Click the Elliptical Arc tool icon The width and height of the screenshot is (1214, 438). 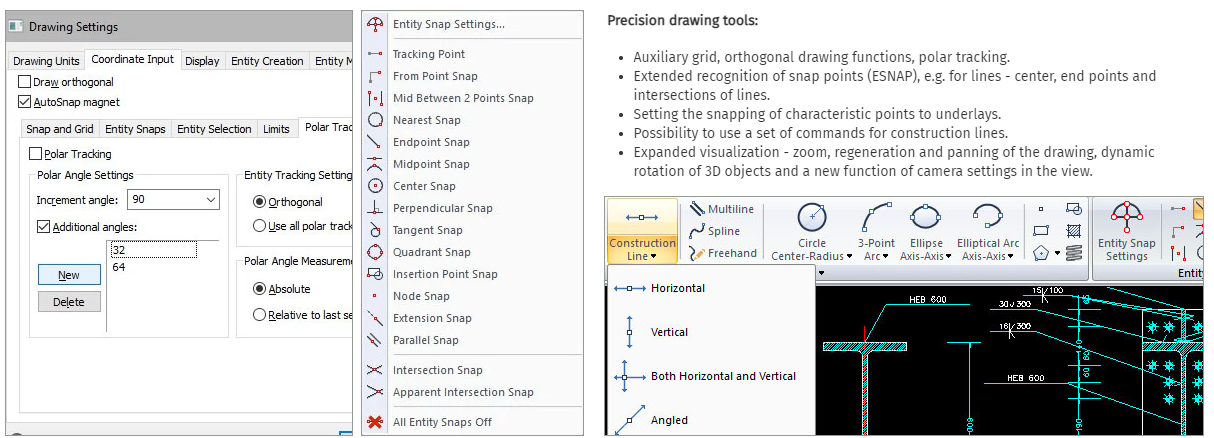(987, 218)
